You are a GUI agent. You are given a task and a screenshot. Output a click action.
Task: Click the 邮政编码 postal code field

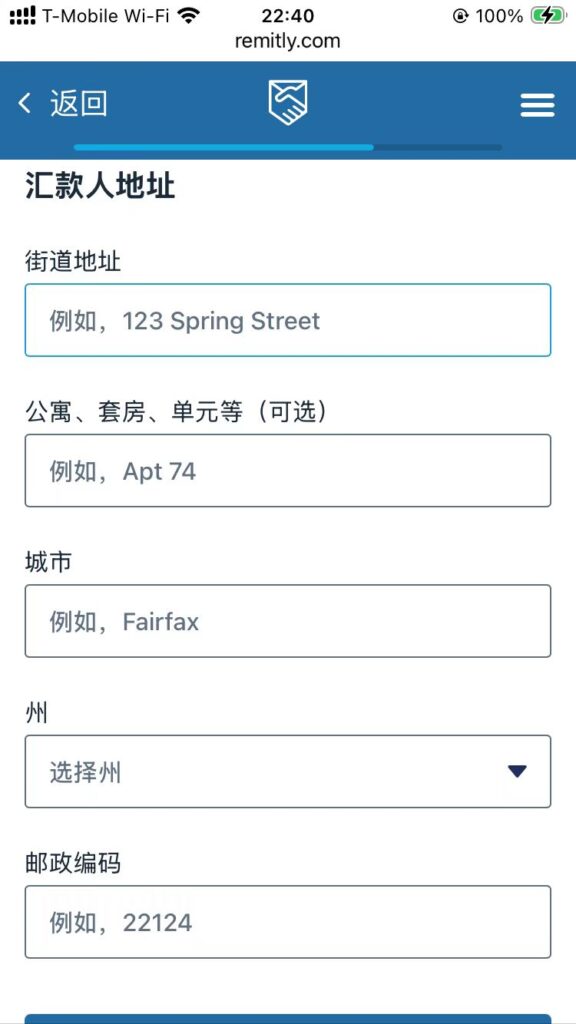288,921
